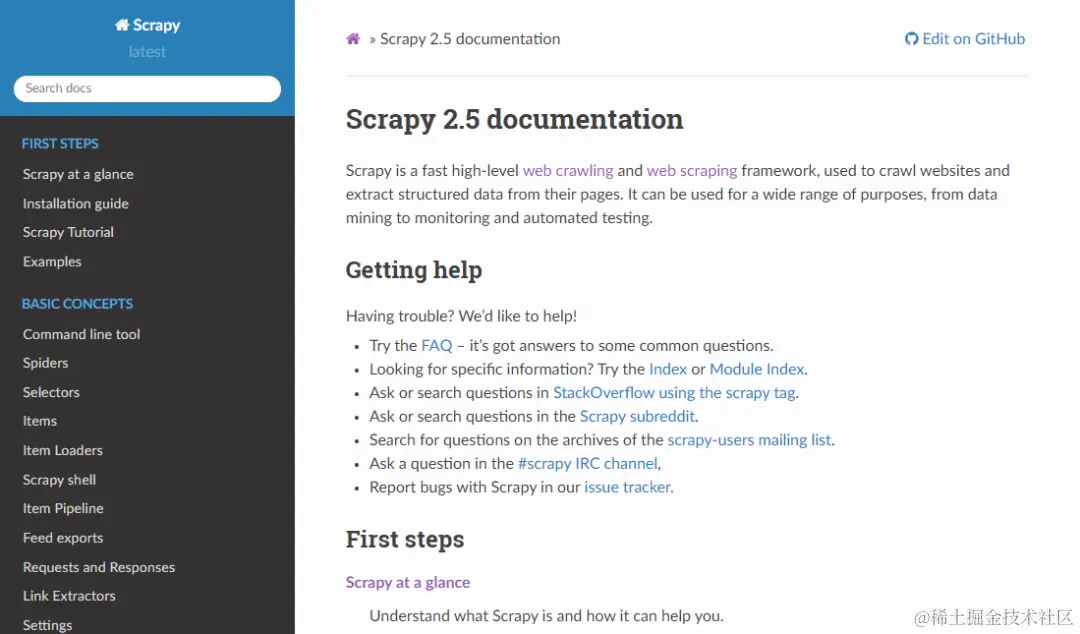Open Feed exports page
Screen dimensions: 1080x634
(x=63, y=538)
